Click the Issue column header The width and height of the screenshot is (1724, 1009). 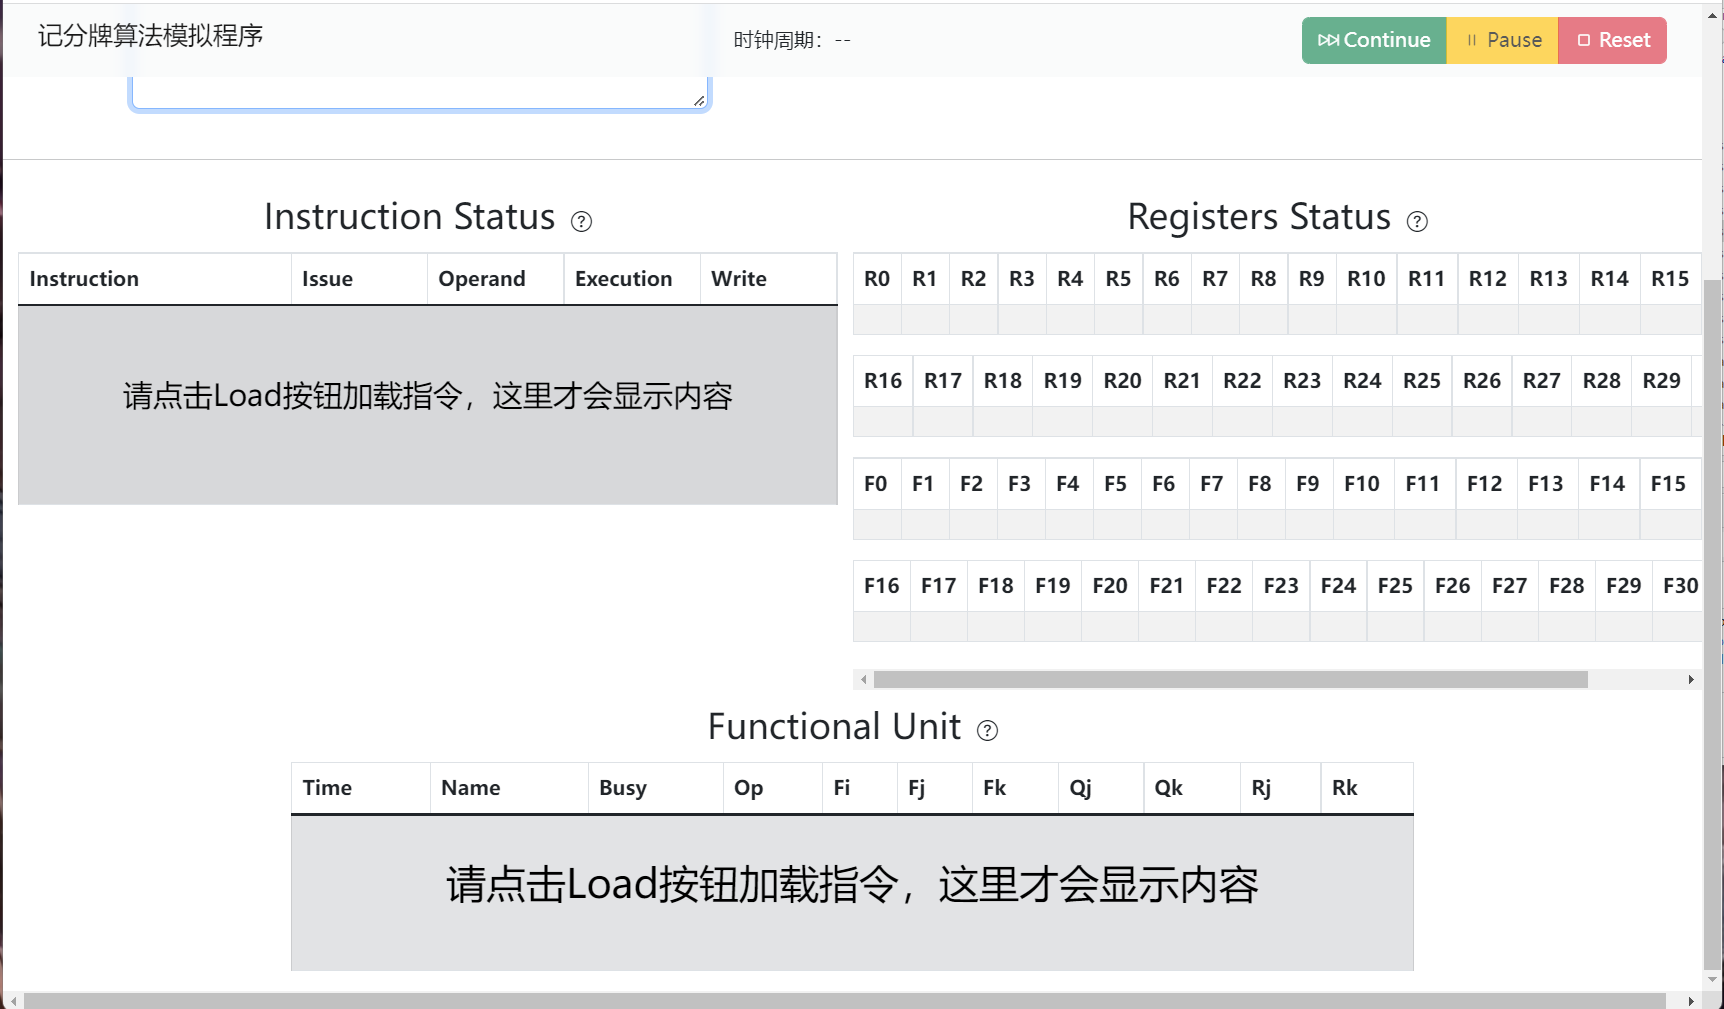pyautogui.click(x=359, y=279)
